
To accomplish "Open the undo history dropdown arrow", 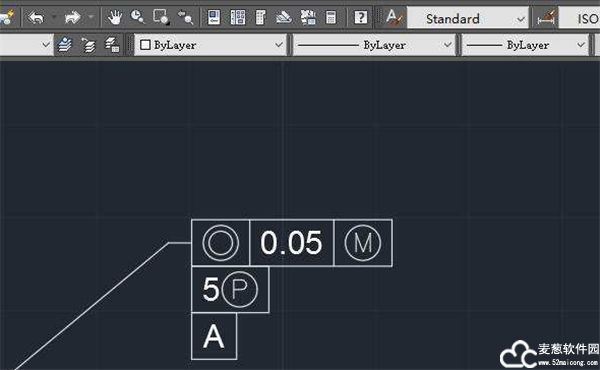I will [x=54, y=17].
